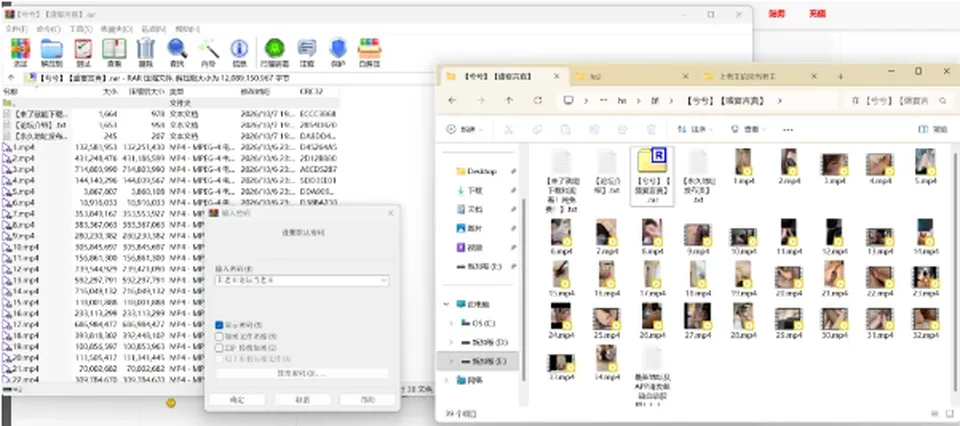This screenshot has height=426, width=960.
Task: Click the Delete trash bin icon in WinRAR
Action: pyautogui.click(x=146, y=51)
